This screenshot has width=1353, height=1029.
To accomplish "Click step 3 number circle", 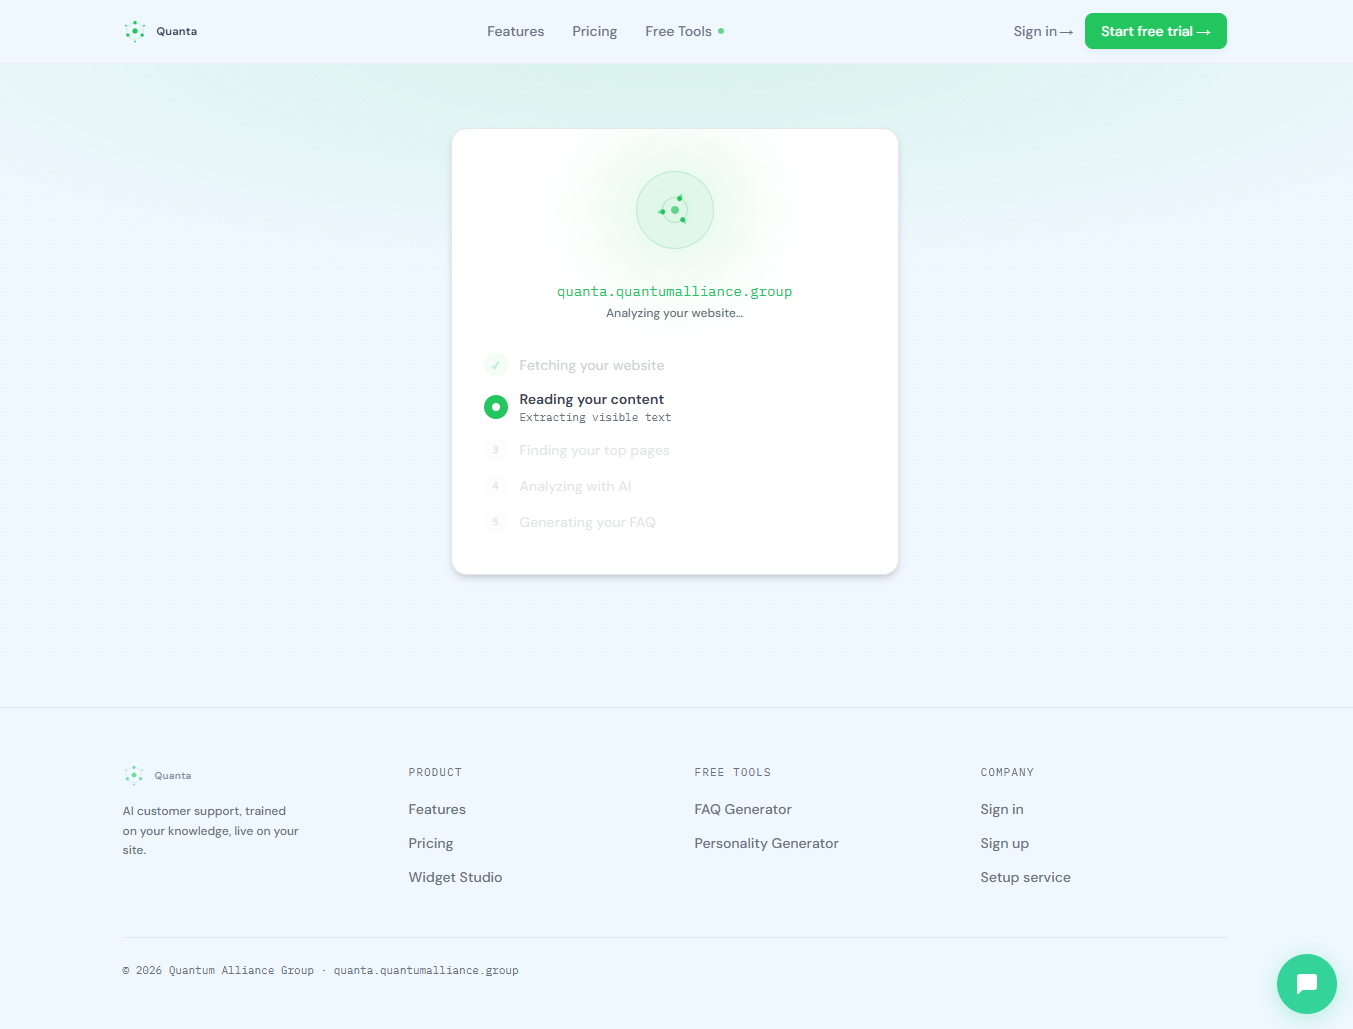I will (495, 450).
